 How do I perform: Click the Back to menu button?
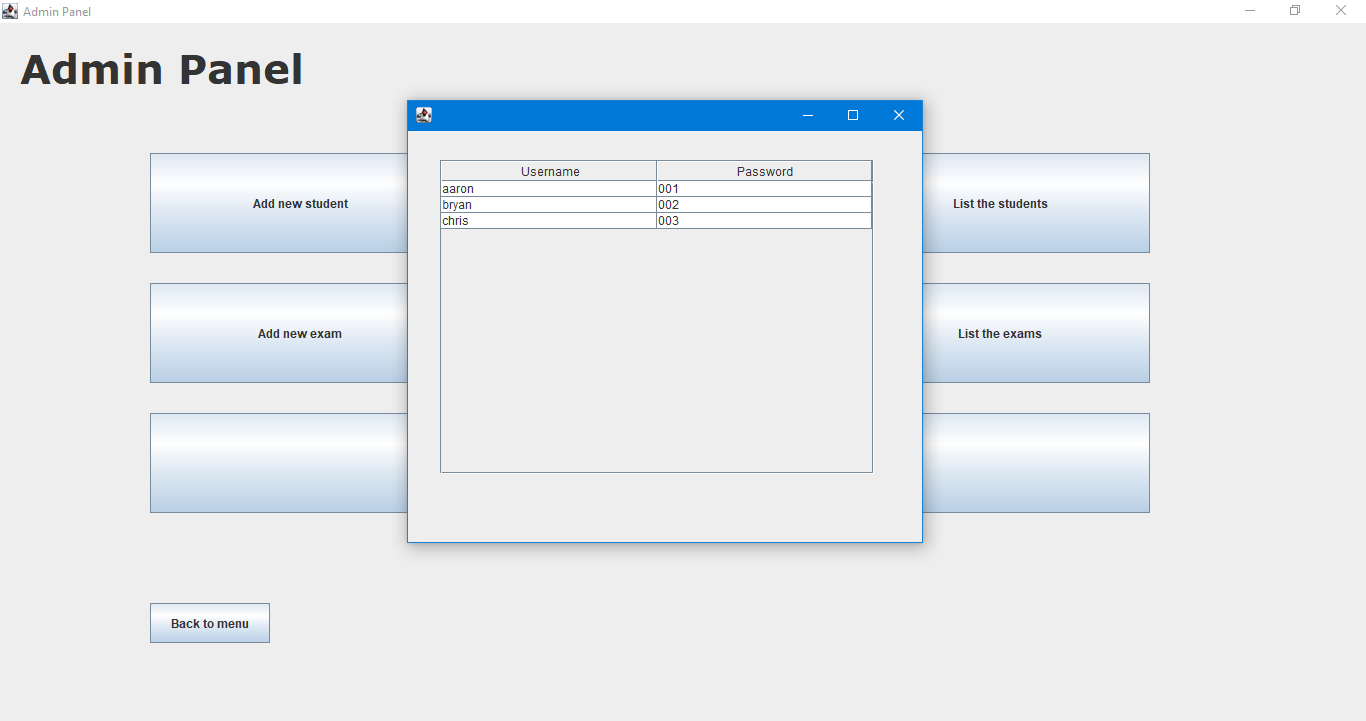pos(209,622)
